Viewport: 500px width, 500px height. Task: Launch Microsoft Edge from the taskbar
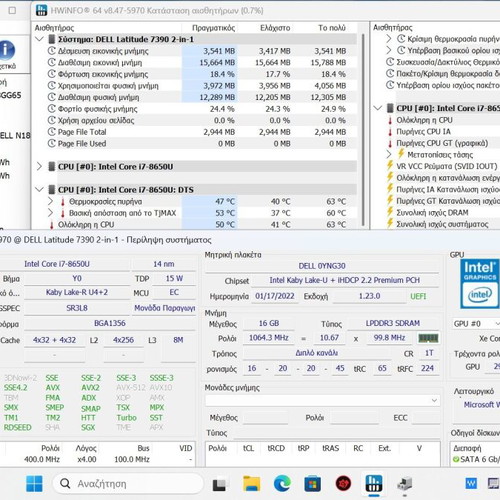click(282, 484)
